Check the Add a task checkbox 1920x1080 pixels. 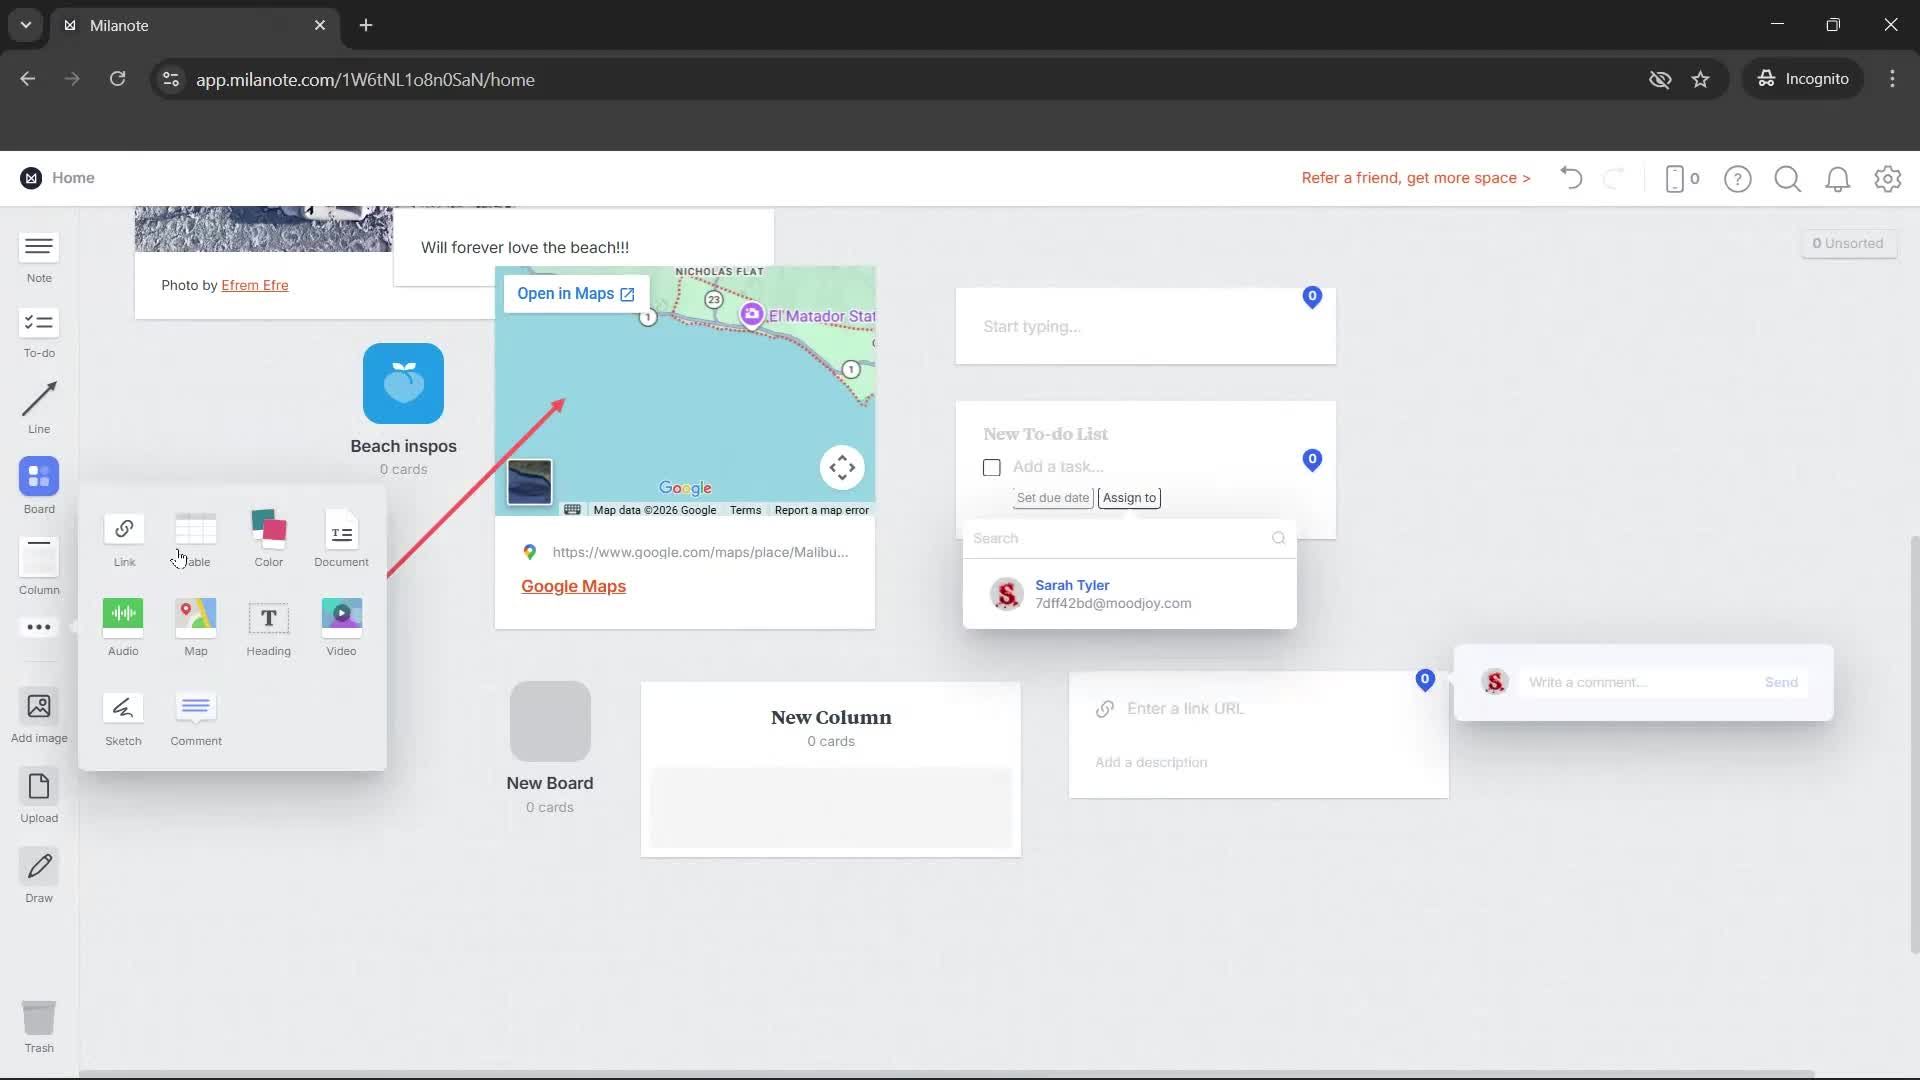click(991, 468)
